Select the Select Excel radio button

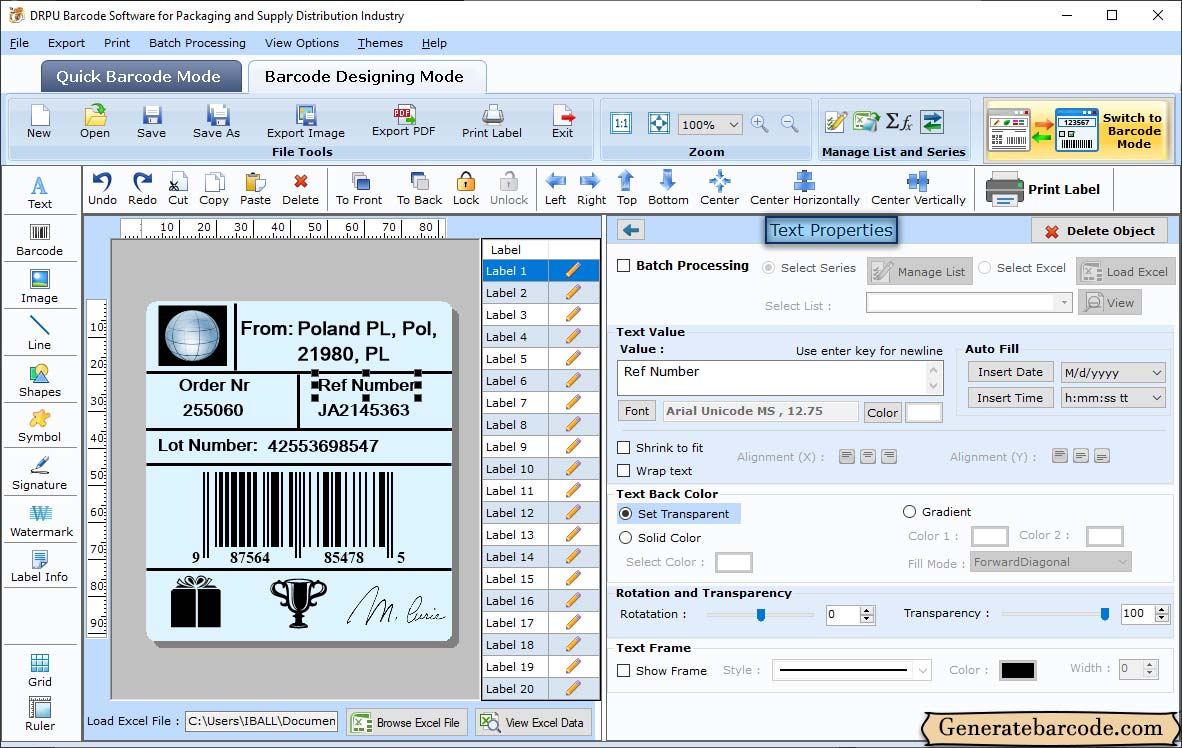point(984,268)
